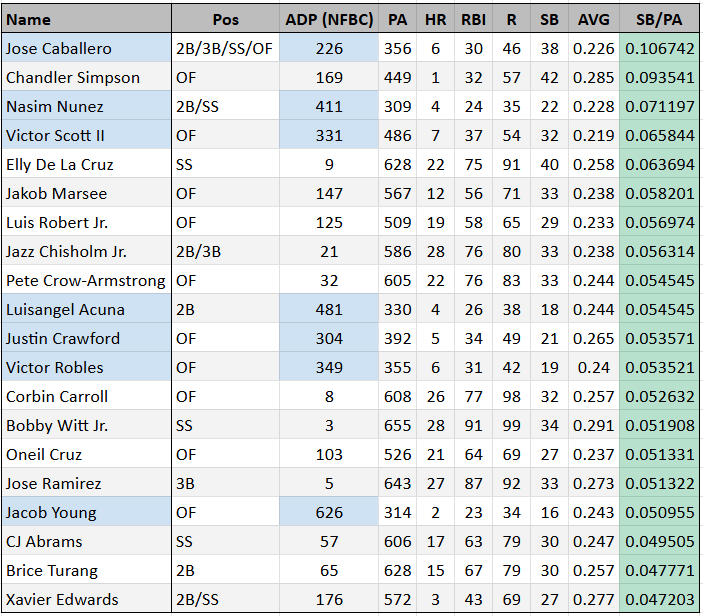Click Victor Scott II's PA value 486
Viewport: 703px width, 616px height.
coord(398,135)
